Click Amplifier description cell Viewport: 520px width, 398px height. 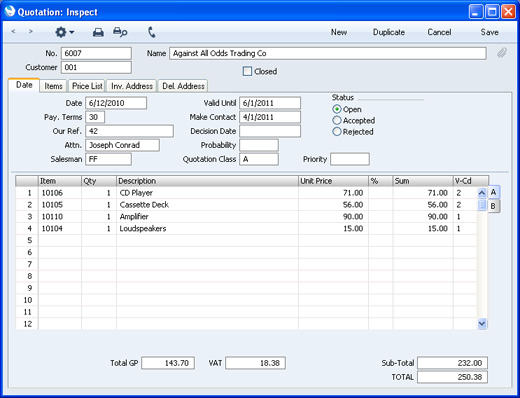pyautogui.click(x=207, y=217)
